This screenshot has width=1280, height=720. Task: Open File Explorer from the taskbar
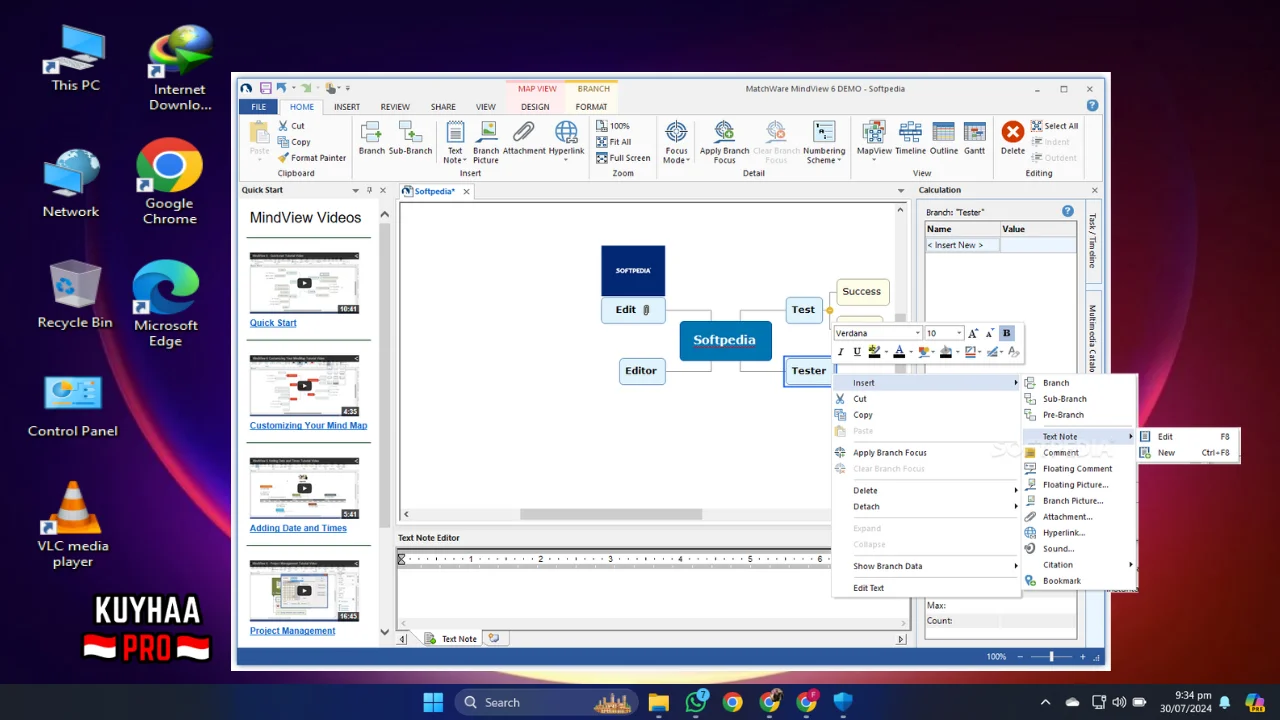click(x=658, y=702)
